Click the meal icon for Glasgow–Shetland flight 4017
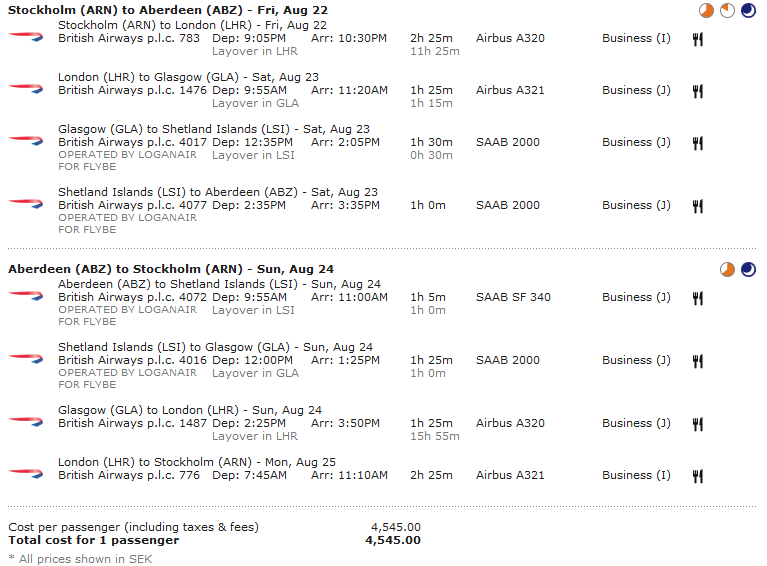This screenshot has height=566, width=767. pos(698,143)
